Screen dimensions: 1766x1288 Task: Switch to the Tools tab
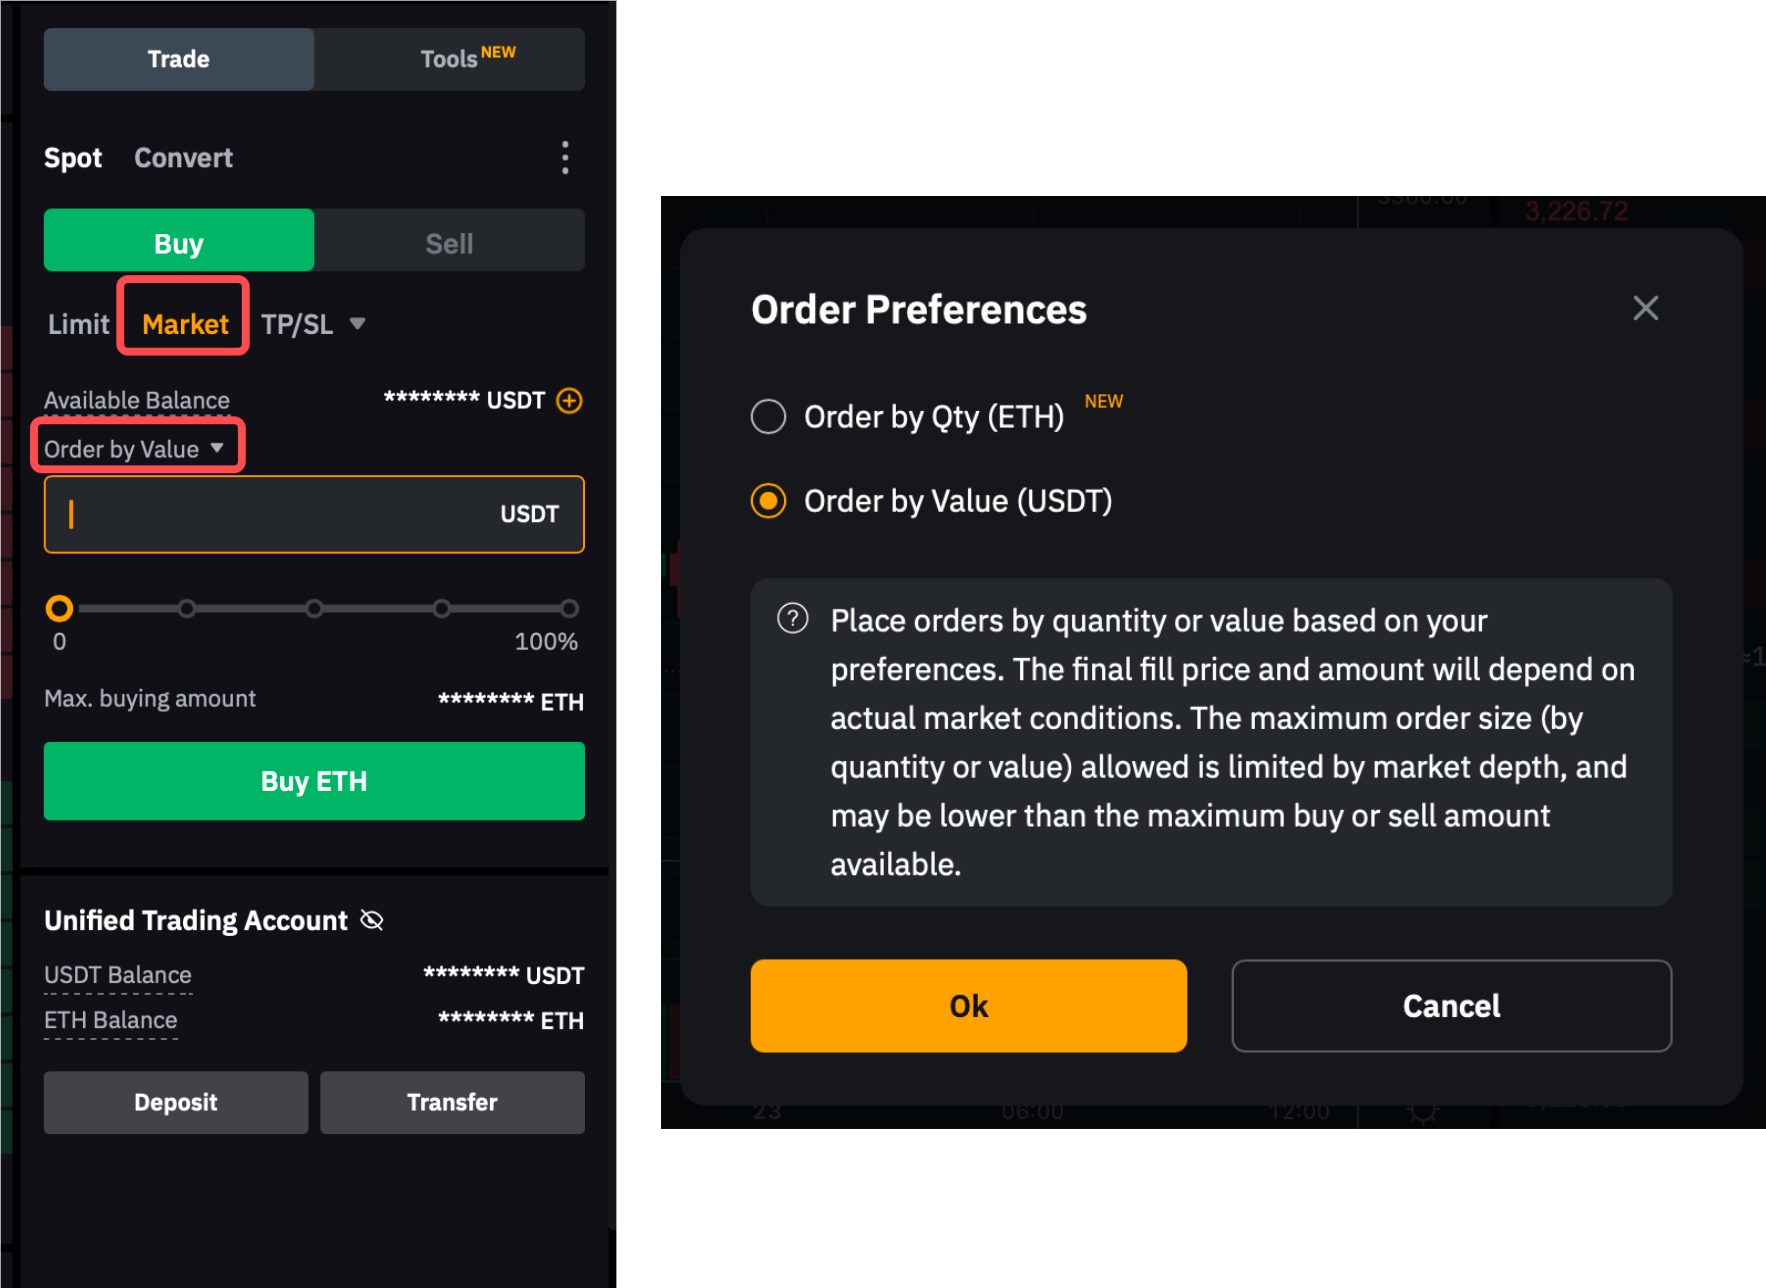pyautogui.click(x=449, y=59)
